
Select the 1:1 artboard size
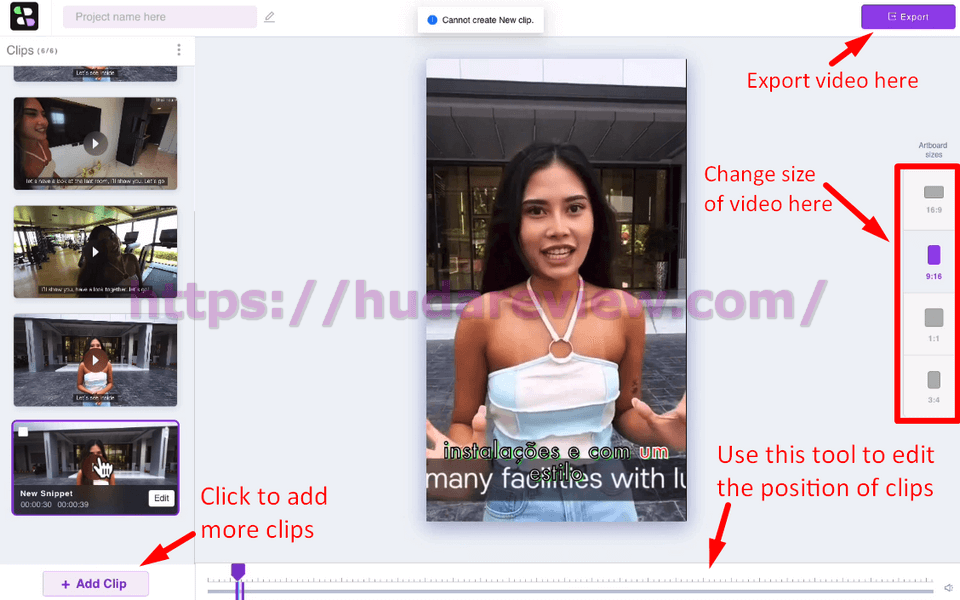tap(933, 324)
